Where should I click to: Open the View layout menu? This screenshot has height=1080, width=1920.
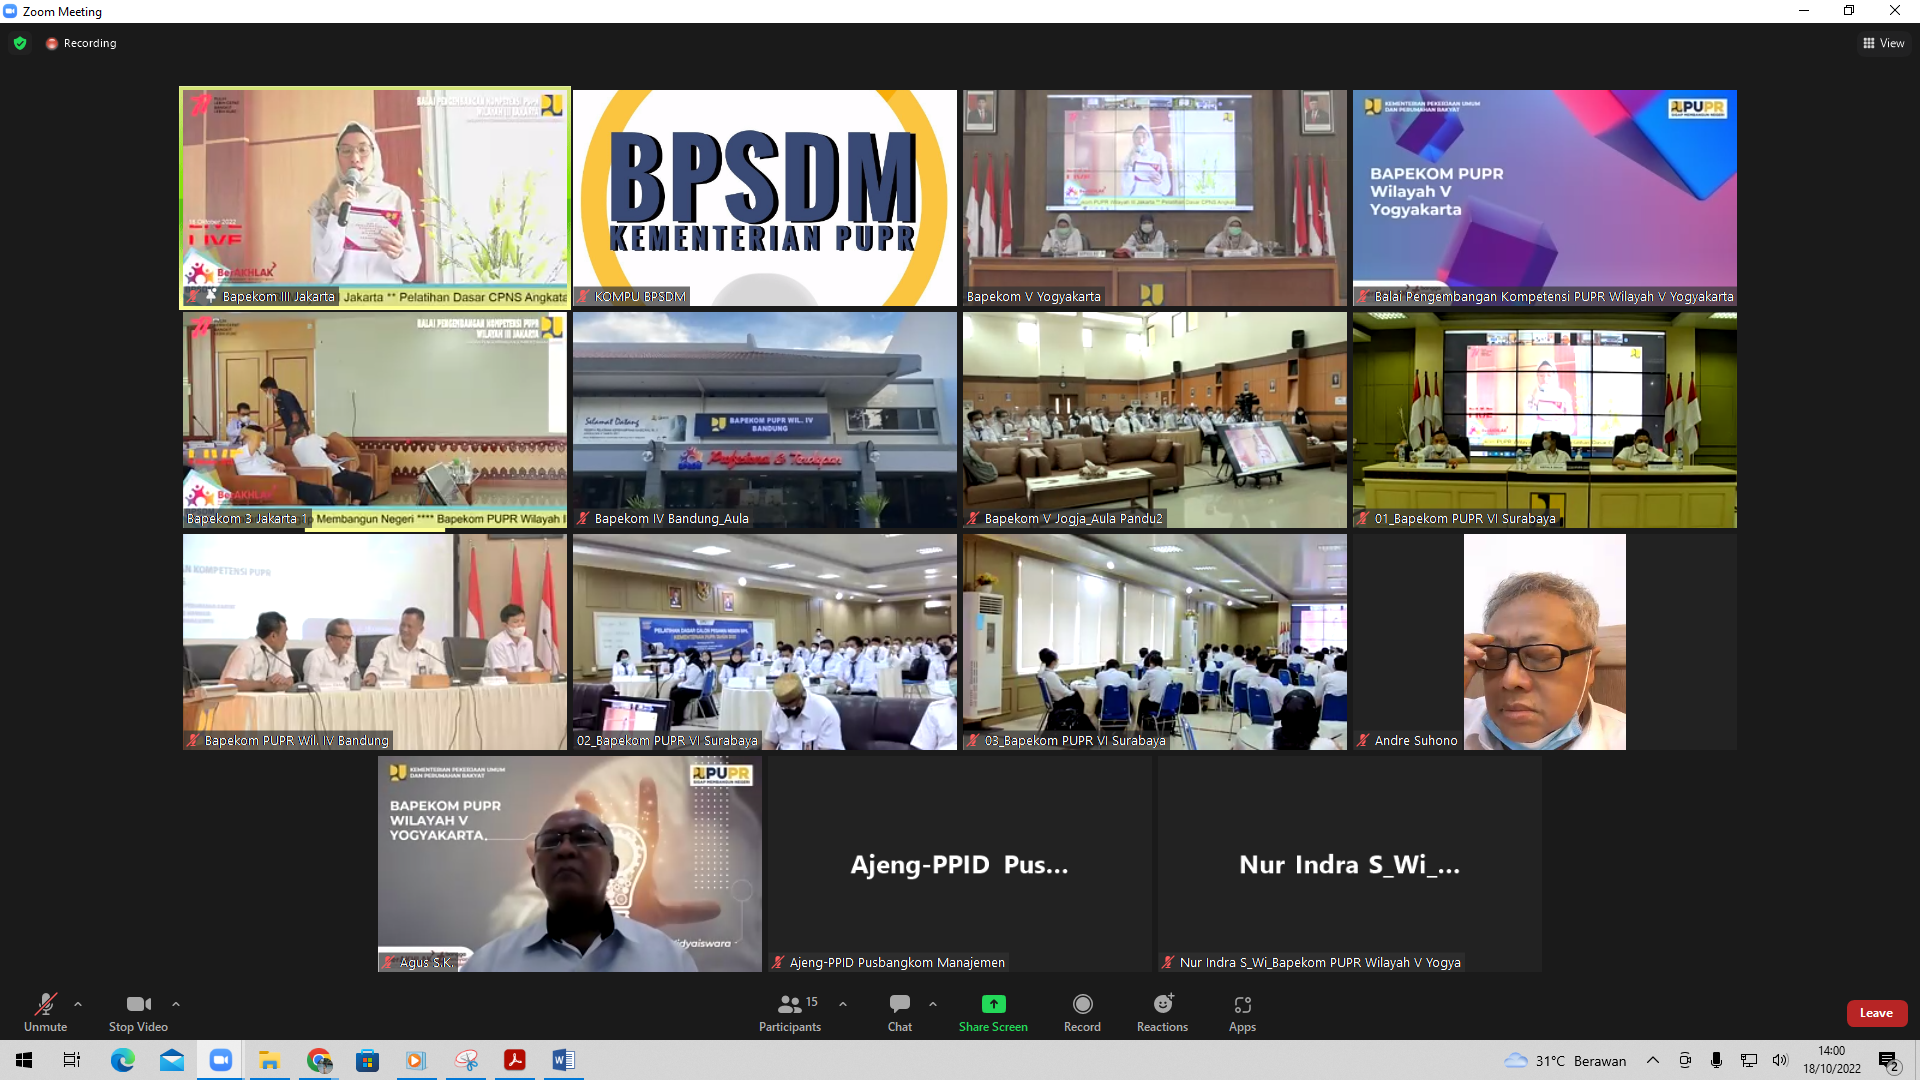click(x=1883, y=43)
